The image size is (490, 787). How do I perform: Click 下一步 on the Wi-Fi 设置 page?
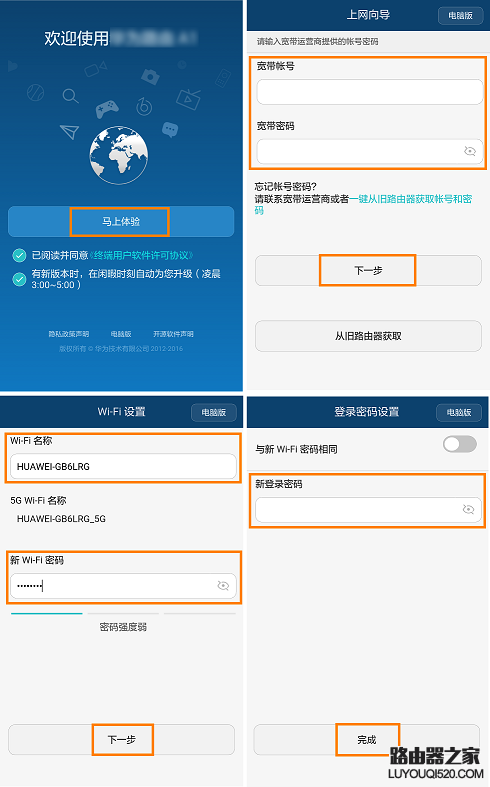121,739
